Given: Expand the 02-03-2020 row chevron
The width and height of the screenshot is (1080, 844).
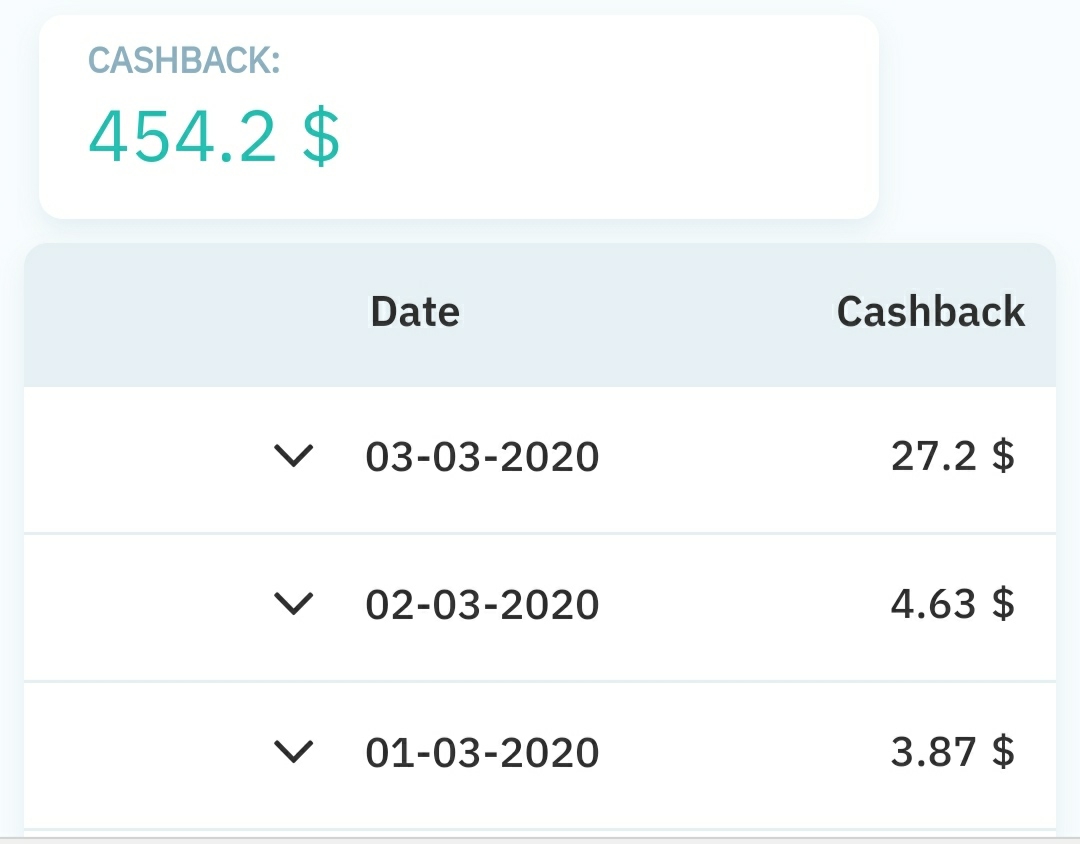Looking at the screenshot, I should [x=293, y=604].
